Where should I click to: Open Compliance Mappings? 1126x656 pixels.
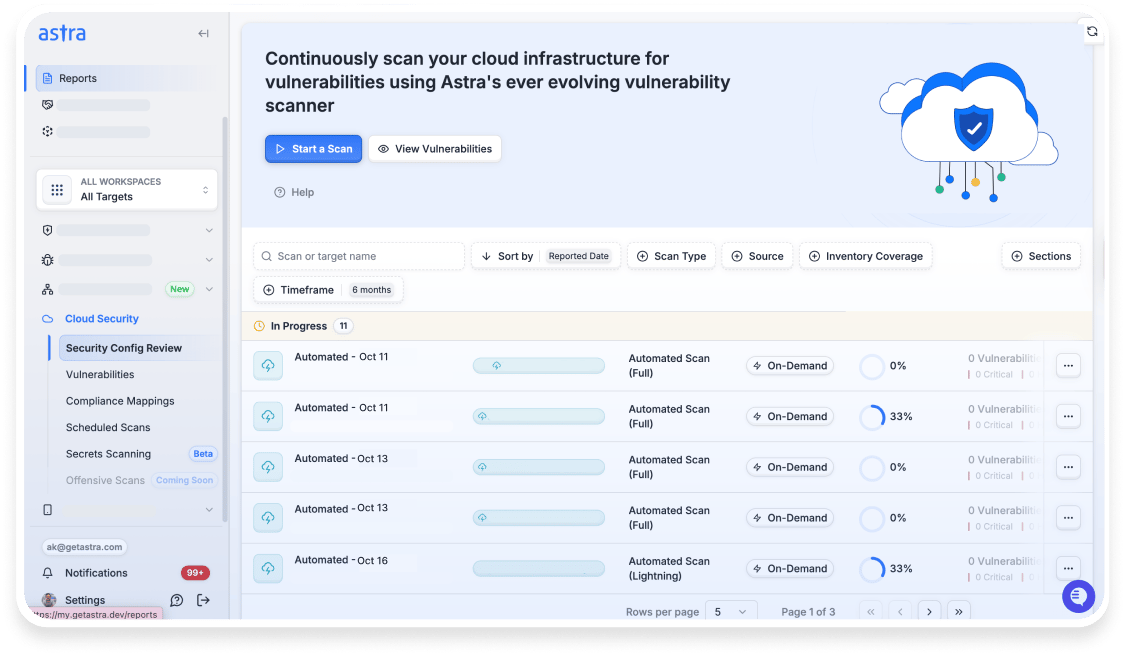pos(120,401)
